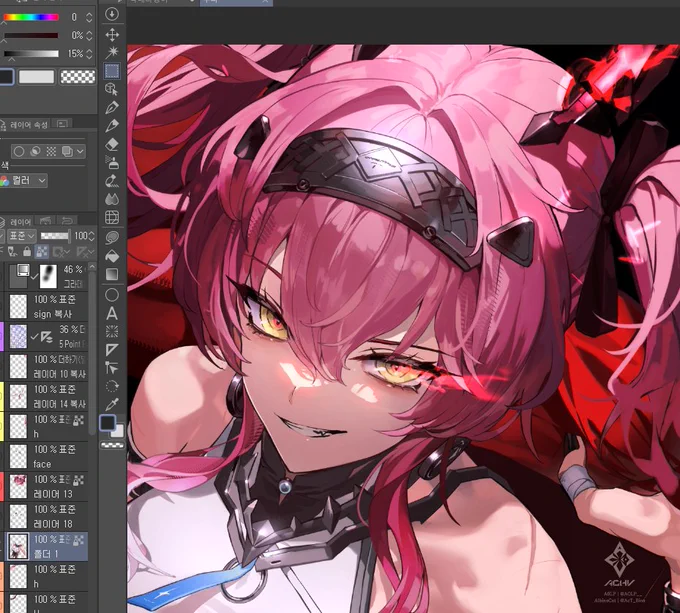Open the tab right of 레이어 tab
Image resolution: width=680 pixels, height=613 pixels.
click(46, 221)
